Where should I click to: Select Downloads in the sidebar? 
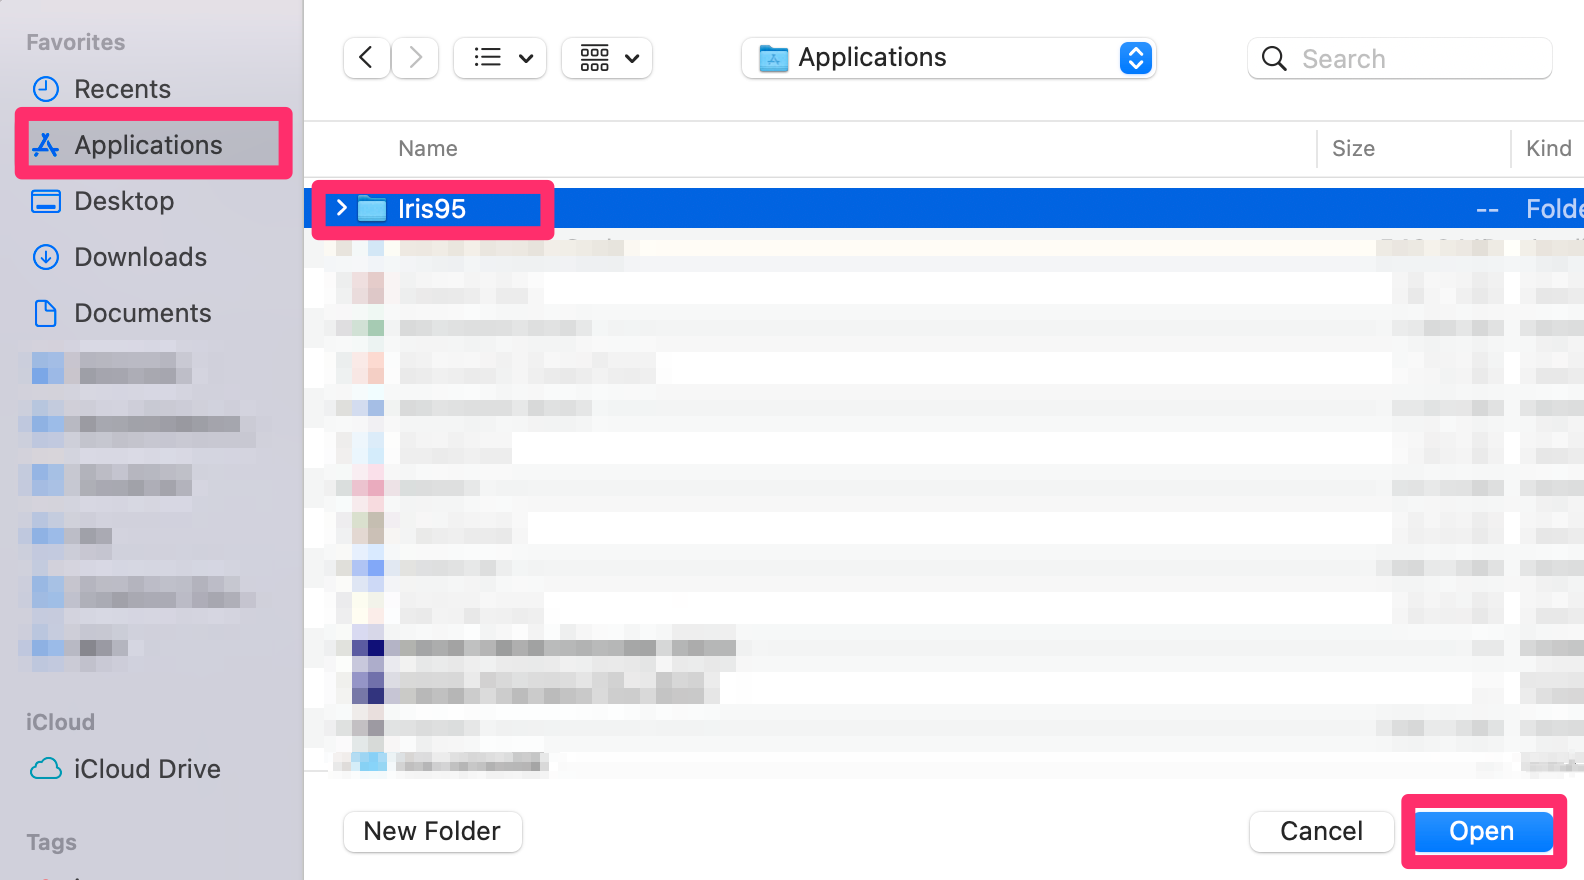point(140,257)
